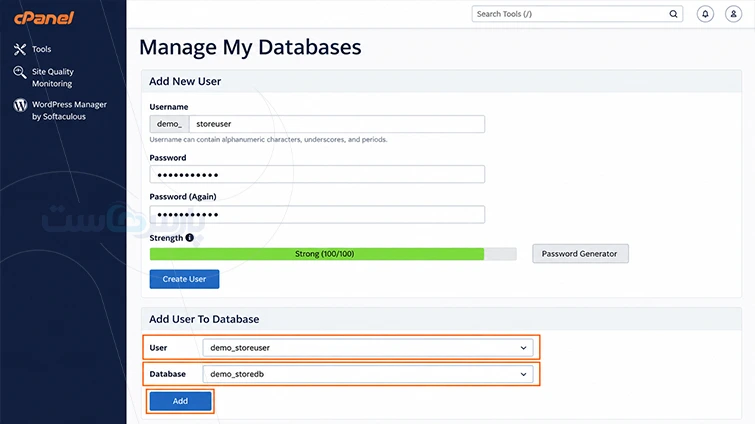Image resolution: width=755 pixels, height=424 pixels.
Task: Open the notifications bell
Action: click(x=705, y=14)
